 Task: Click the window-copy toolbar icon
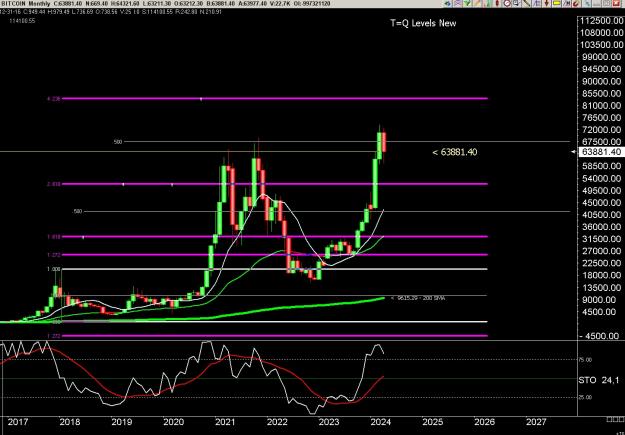(x=516, y=4)
